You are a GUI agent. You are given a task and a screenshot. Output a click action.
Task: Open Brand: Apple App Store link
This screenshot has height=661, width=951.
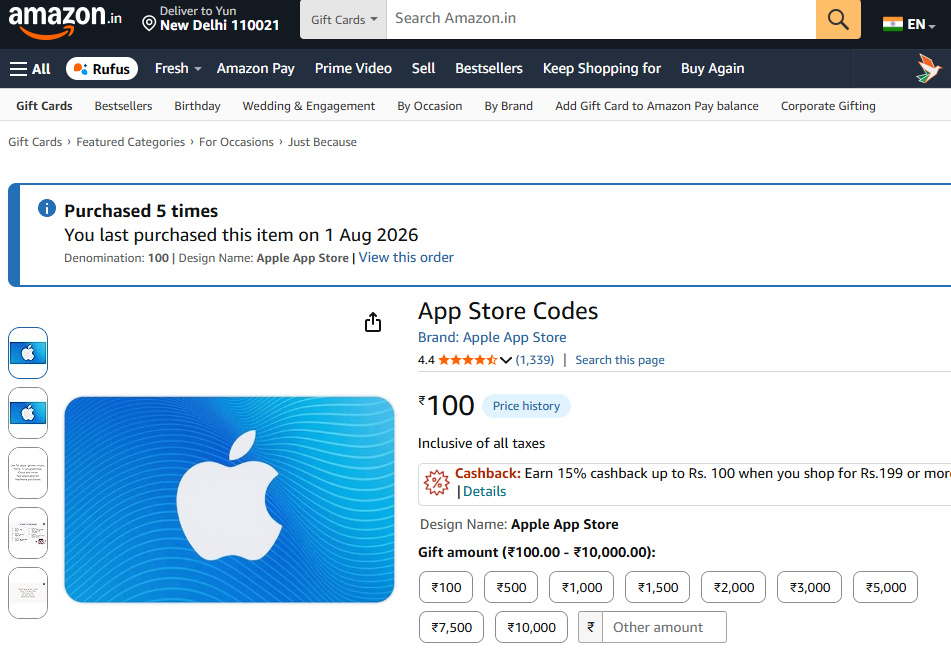pyautogui.click(x=492, y=338)
